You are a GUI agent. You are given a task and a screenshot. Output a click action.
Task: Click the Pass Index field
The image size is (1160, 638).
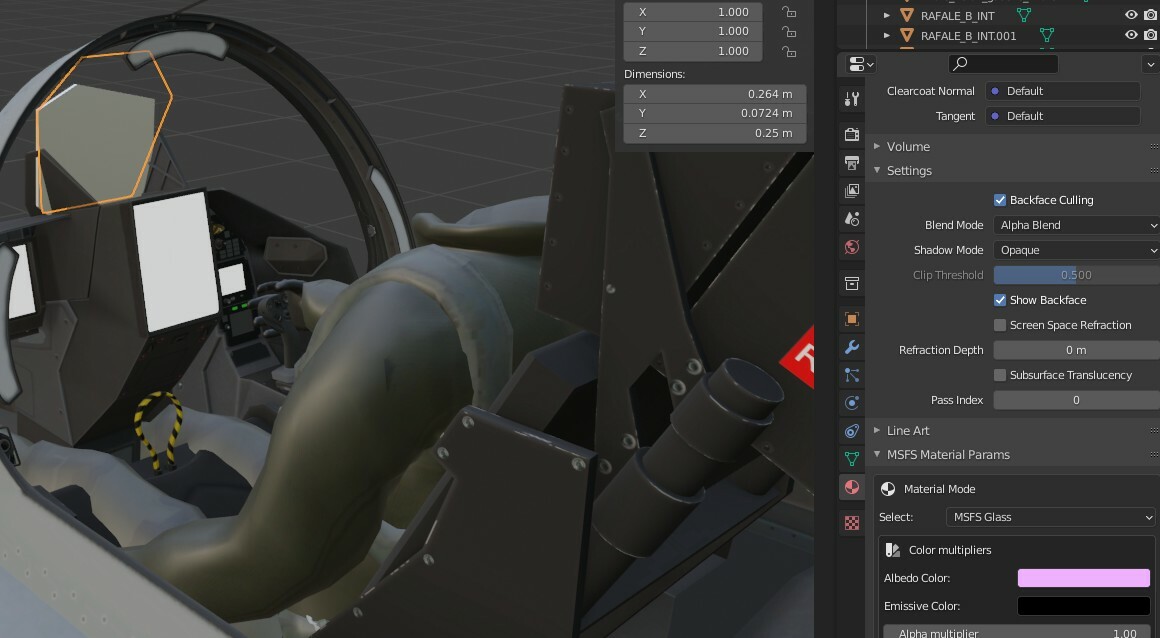pyautogui.click(x=1076, y=400)
